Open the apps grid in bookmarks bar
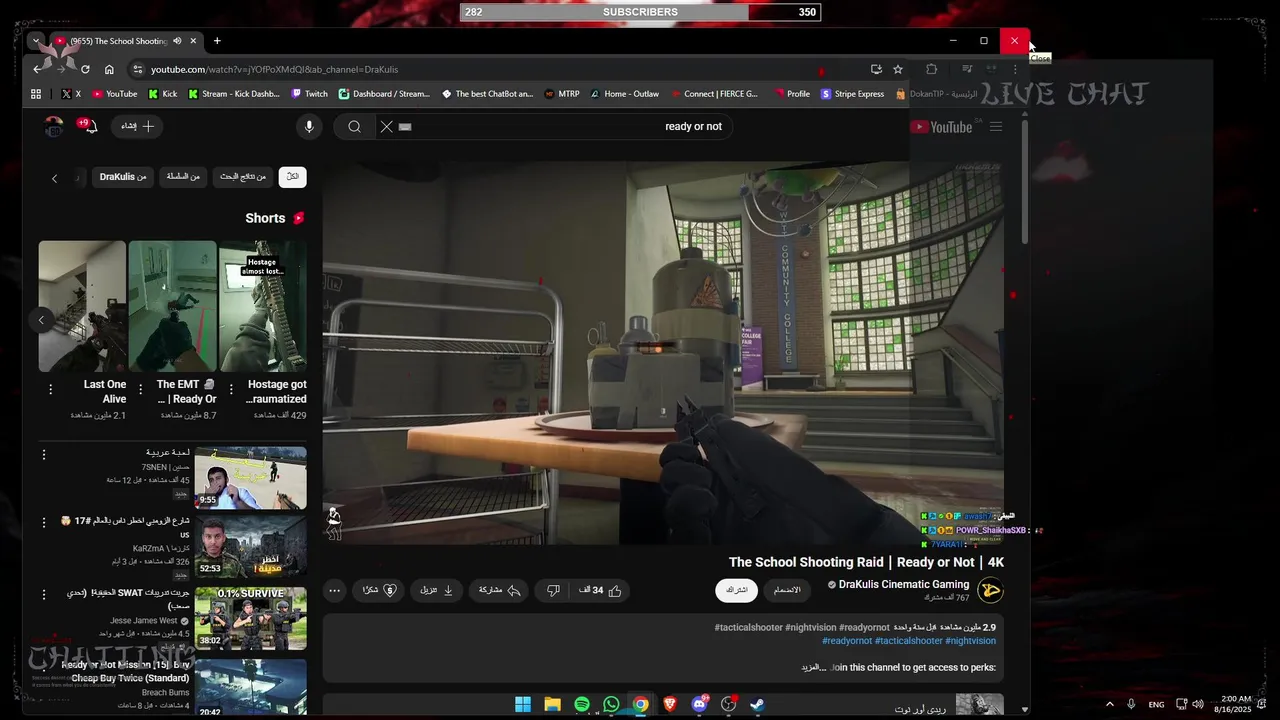1280x720 pixels. point(36,94)
